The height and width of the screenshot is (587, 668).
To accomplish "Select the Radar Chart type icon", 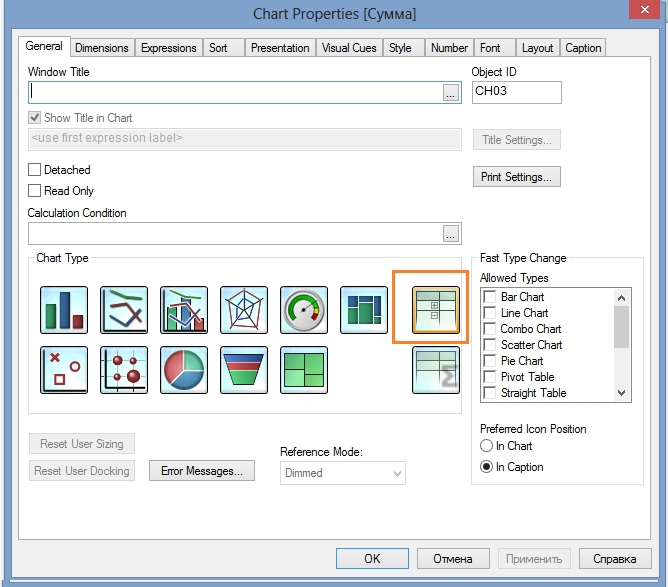I will pos(244,310).
